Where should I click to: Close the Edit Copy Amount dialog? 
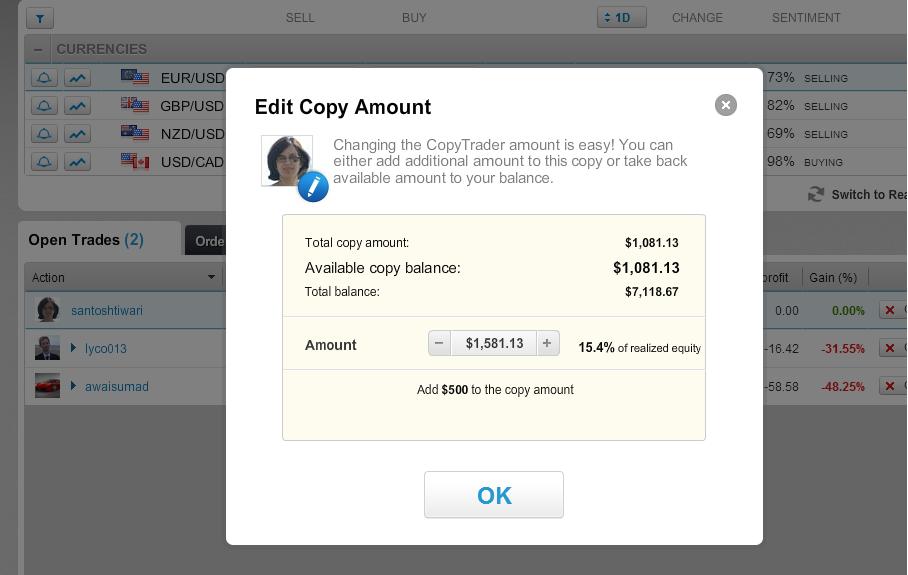(x=726, y=105)
